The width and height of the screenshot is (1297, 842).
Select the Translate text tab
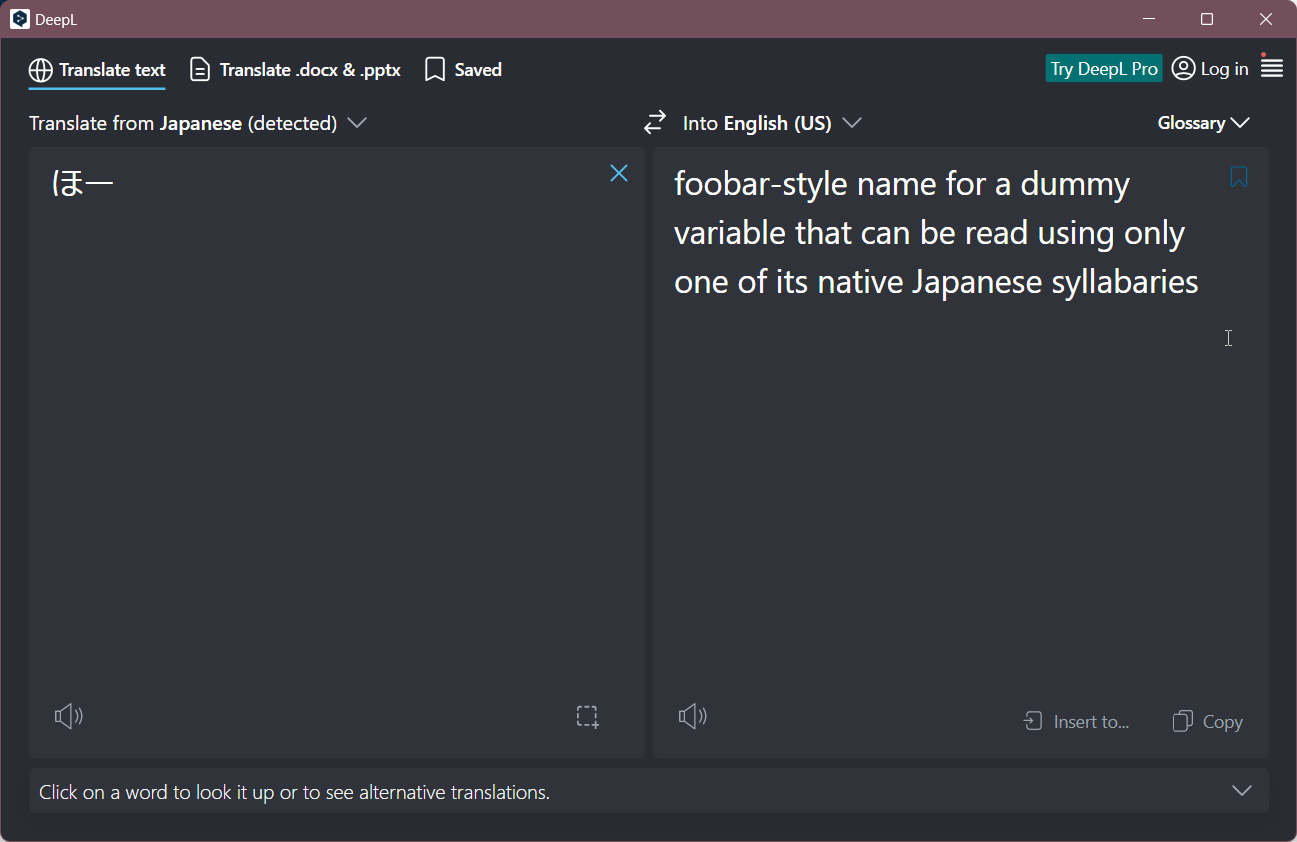(97, 70)
